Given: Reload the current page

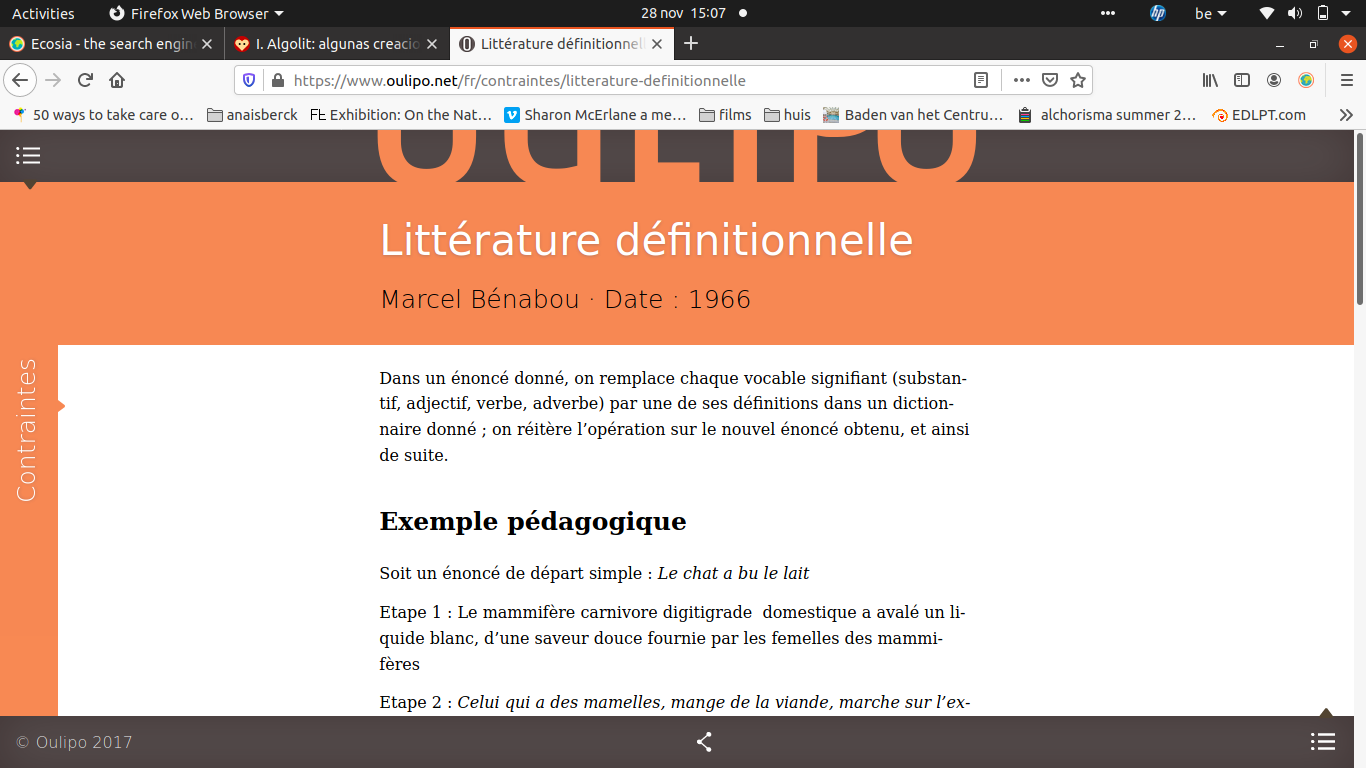Looking at the screenshot, I should (85, 80).
